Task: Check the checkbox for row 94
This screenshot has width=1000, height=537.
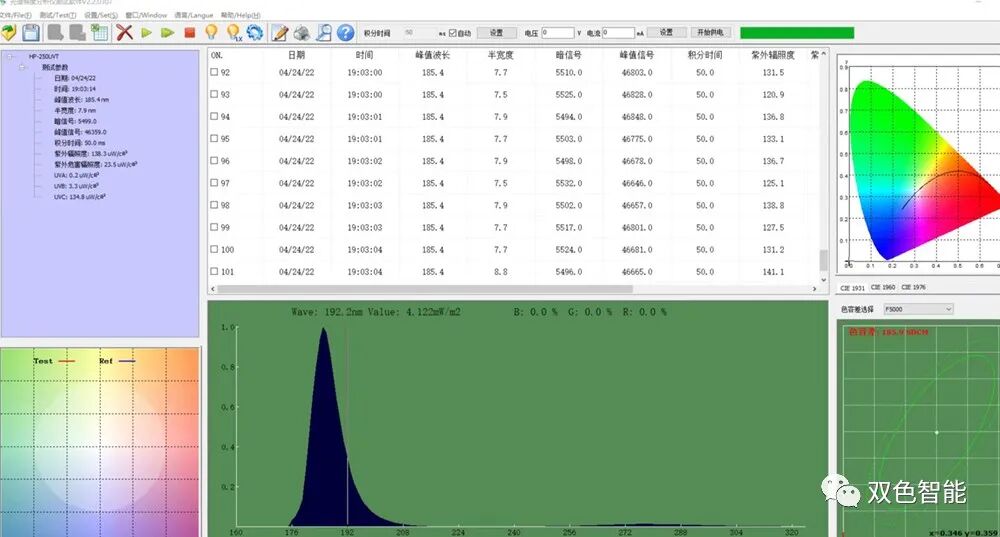Action: click(214, 117)
